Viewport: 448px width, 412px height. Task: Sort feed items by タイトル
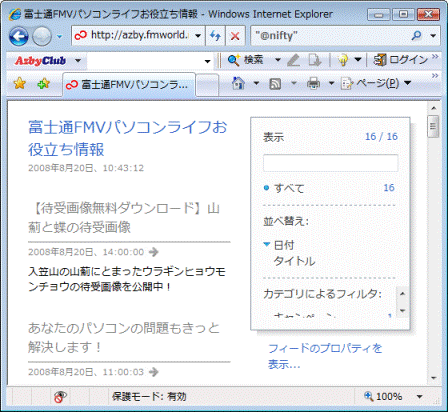point(294,261)
